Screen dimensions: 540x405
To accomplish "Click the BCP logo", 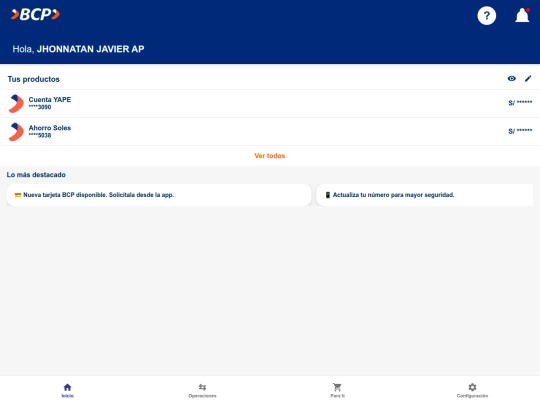I will [x=35, y=14].
